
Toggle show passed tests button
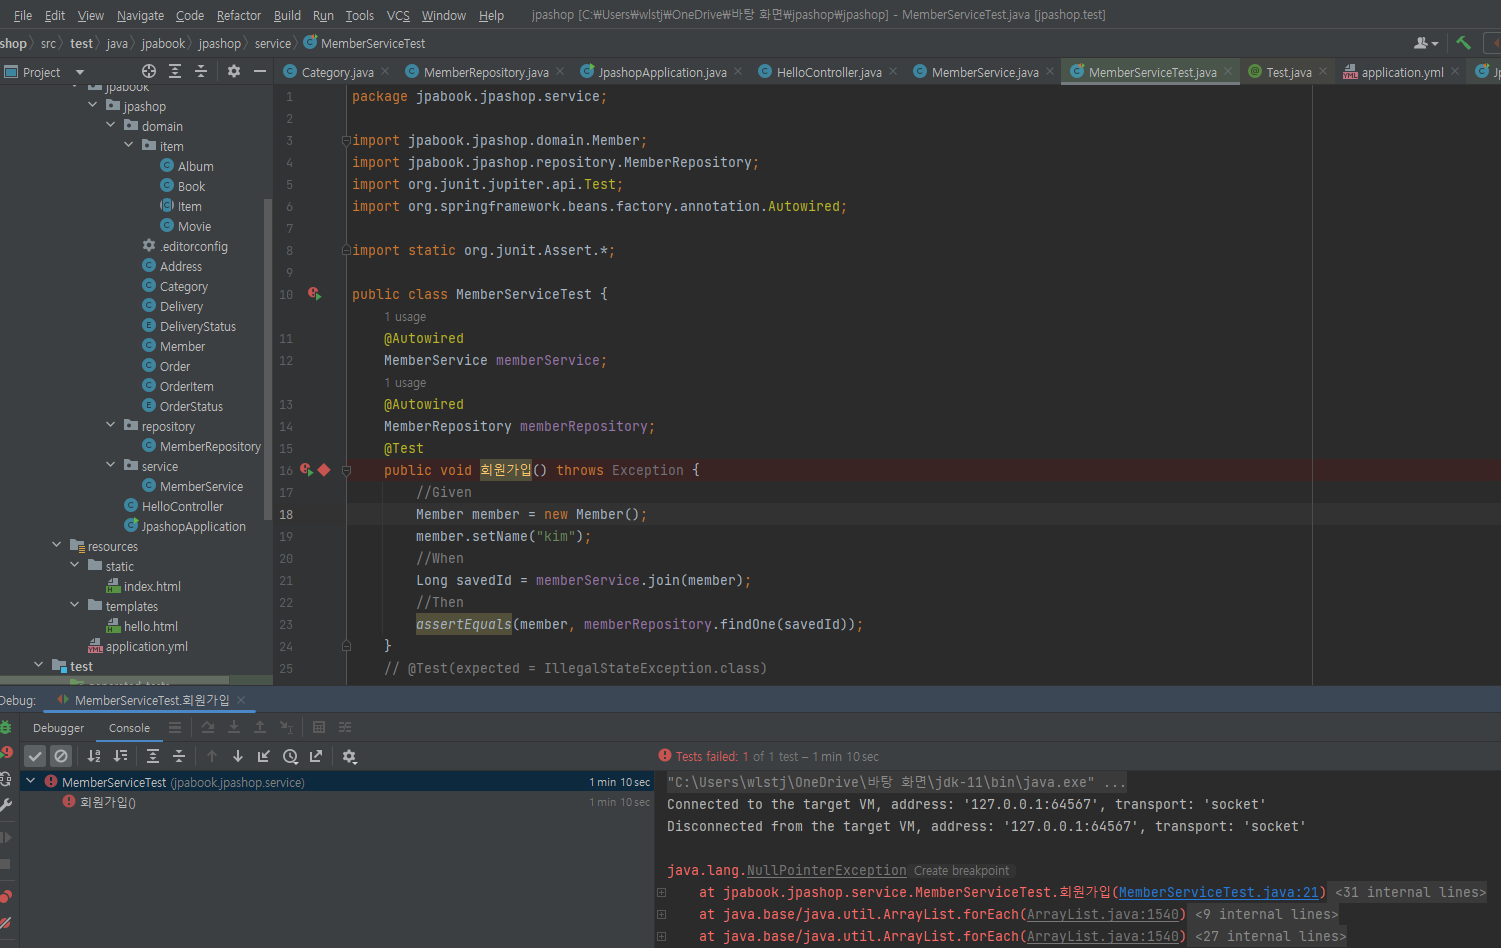(35, 756)
